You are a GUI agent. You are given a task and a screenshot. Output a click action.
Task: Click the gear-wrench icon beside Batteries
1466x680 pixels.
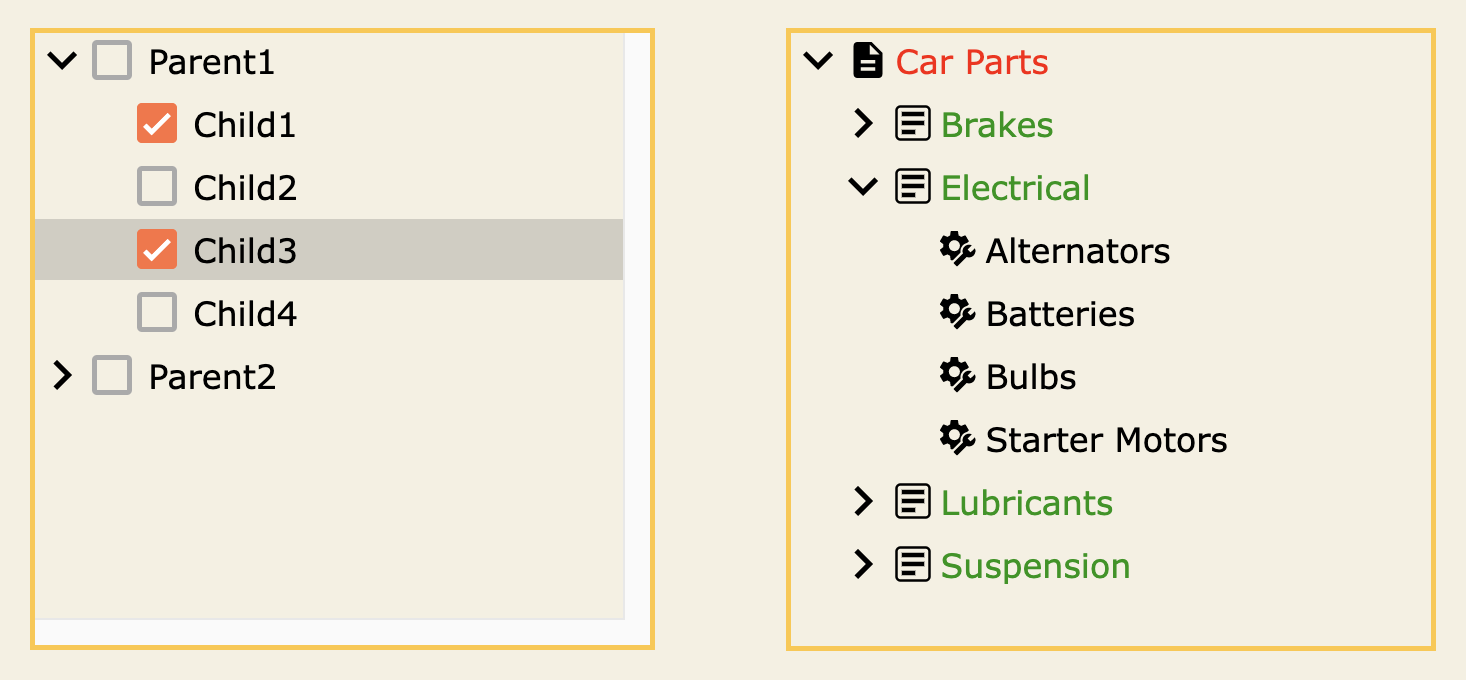click(x=957, y=312)
